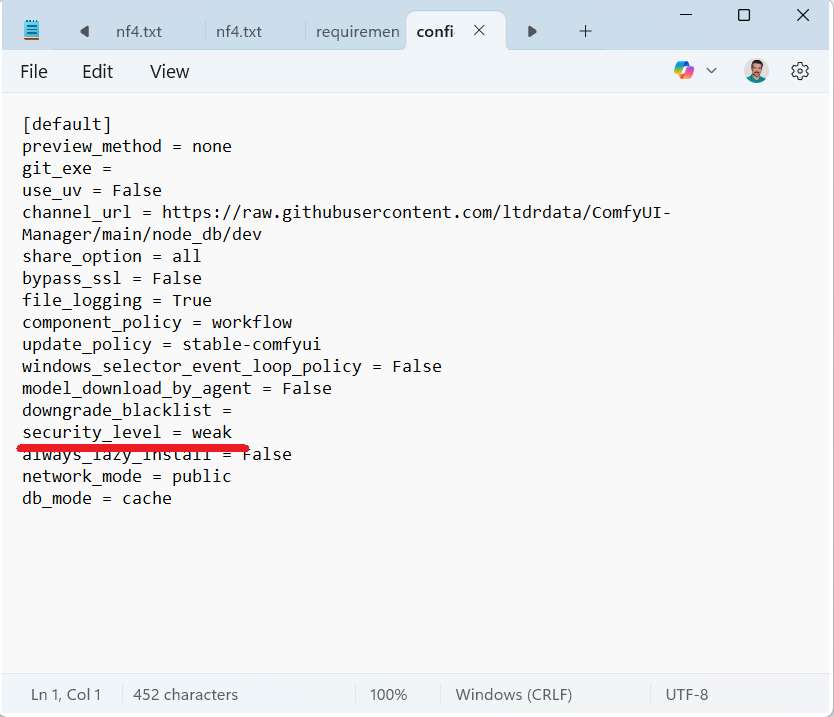The height and width of the screenshot is (717, 834).
Task: Maximize the Notepad window
Action: [744, 15]
